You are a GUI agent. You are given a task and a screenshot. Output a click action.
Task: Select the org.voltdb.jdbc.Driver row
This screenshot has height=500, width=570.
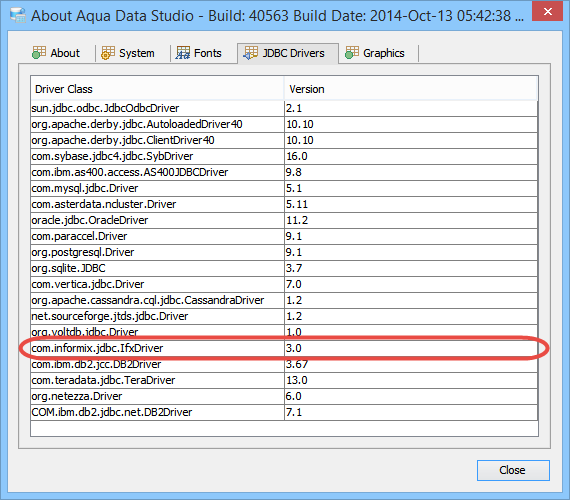(284, 332)
